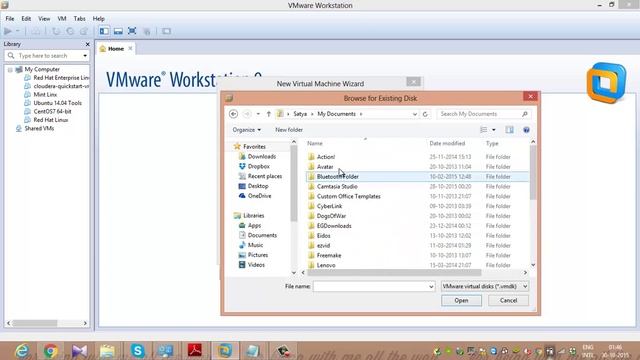Collapse the My Computer tree node
Viewport: 640px width, 360px height.
click(x=10, y=70)
